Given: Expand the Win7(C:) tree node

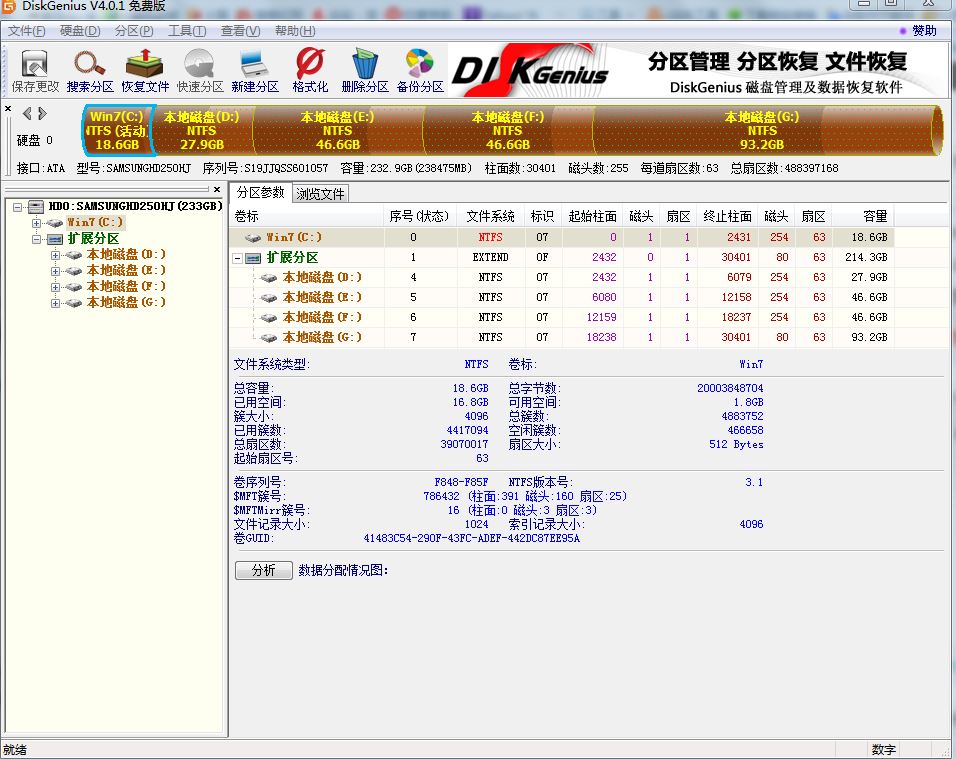Looking at the screenshot, I should (x=37, y=223).
